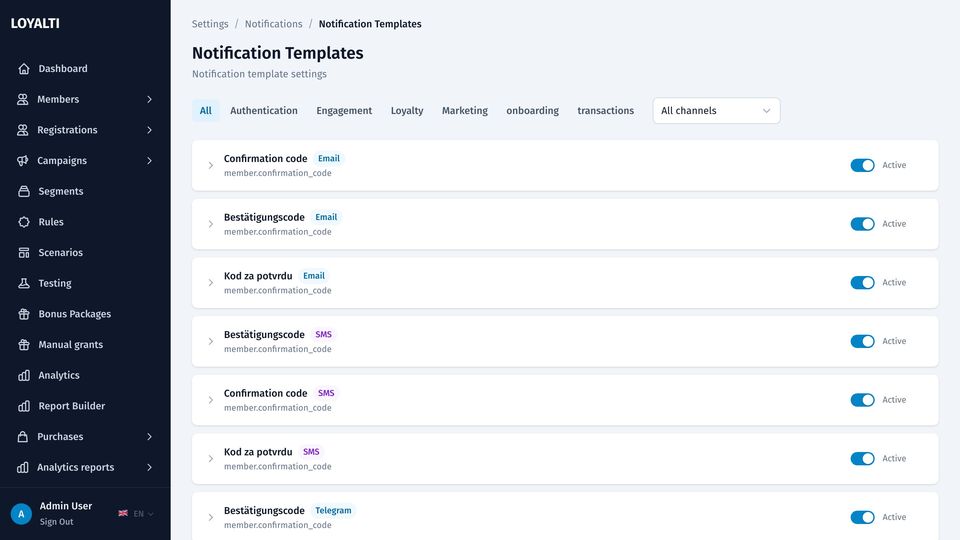
Task: Click the Analytics reports chart icon
Action: pos(23,467)
